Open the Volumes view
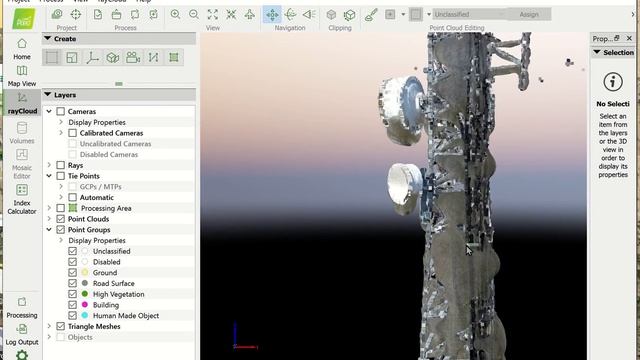The image size is (640, 360). point(22,133)
